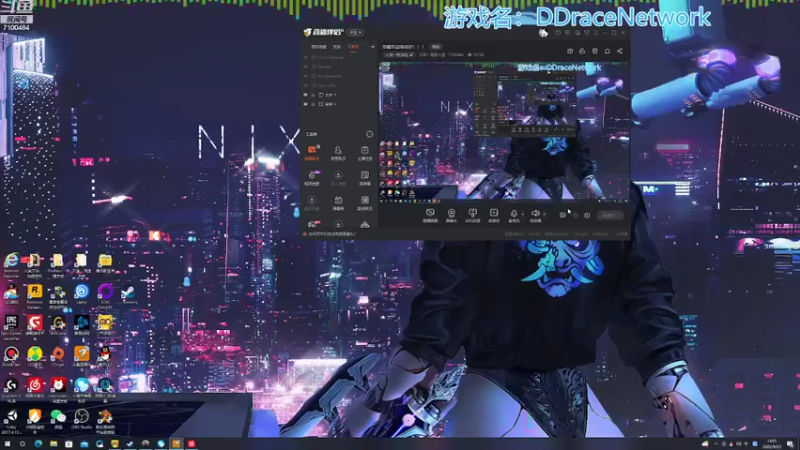Switch to second scene tab in sources panel
Viewport: 800px width, 450px height.
337,46
